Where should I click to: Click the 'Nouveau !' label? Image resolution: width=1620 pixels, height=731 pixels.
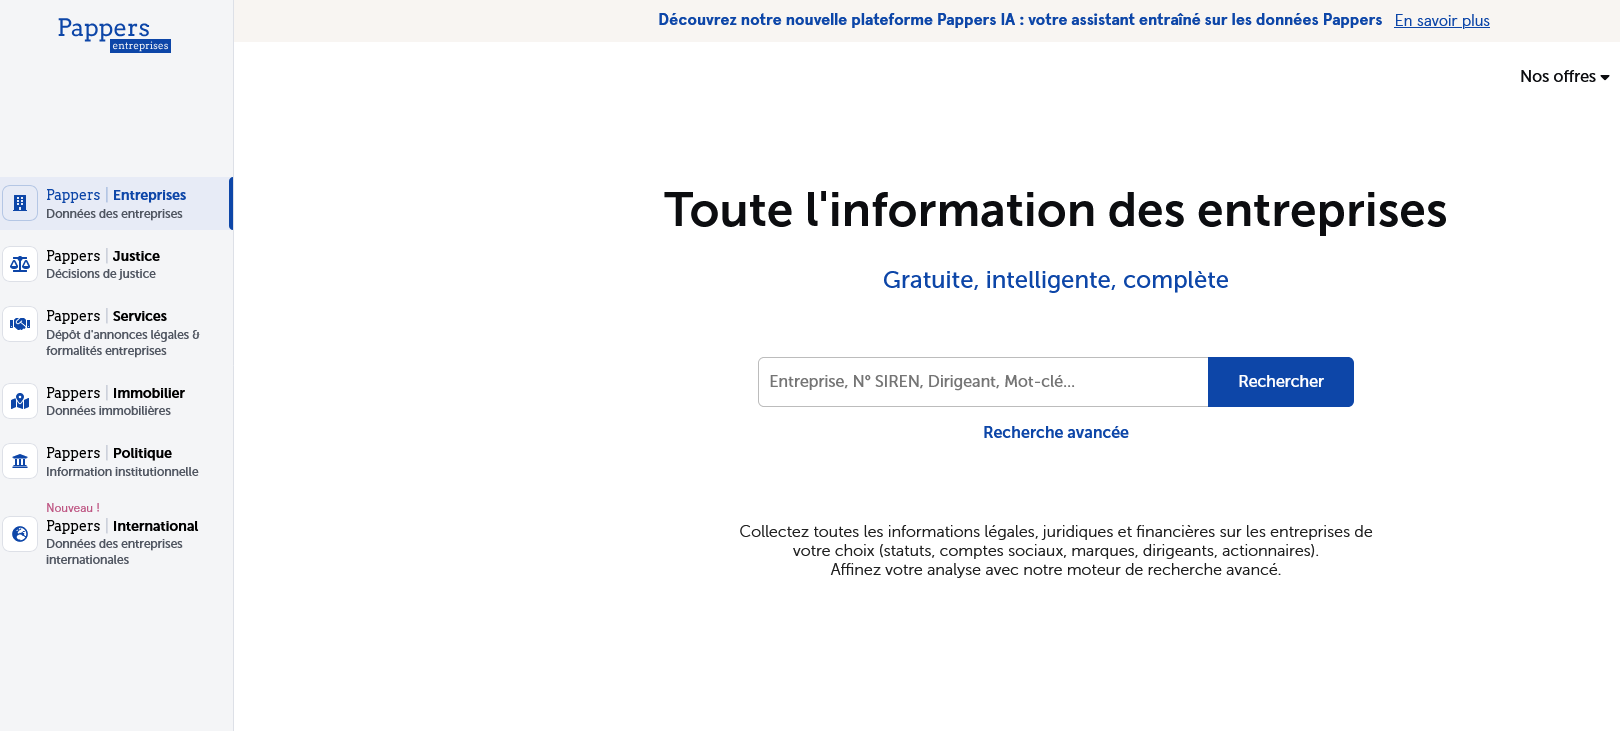[73, 508]
